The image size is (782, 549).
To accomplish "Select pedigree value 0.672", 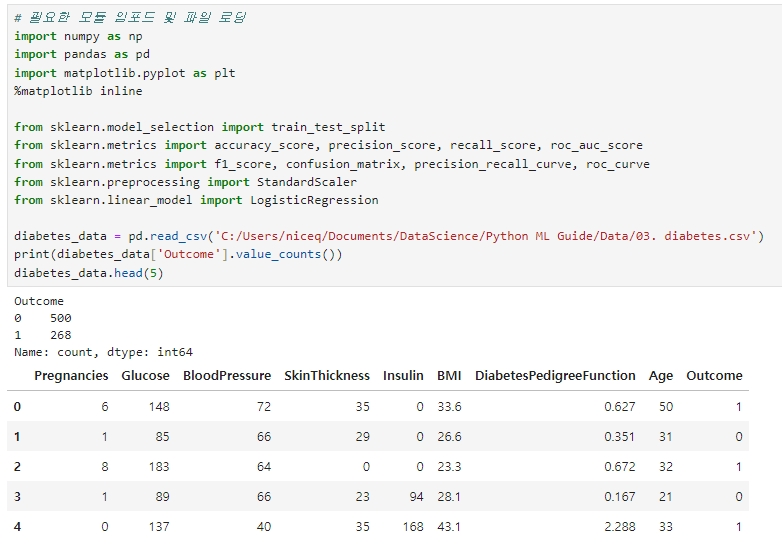I will point(619,467).
